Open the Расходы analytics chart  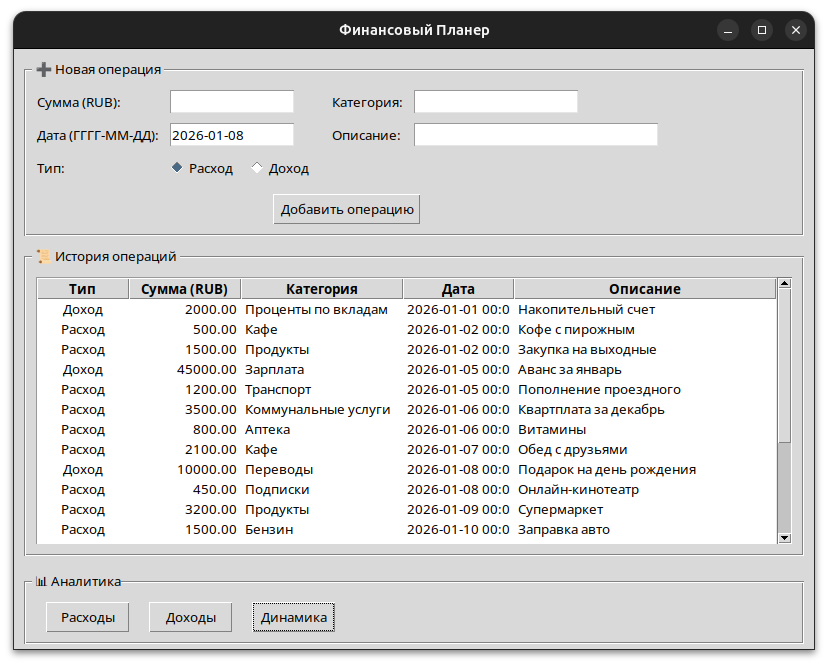(88, 618)
